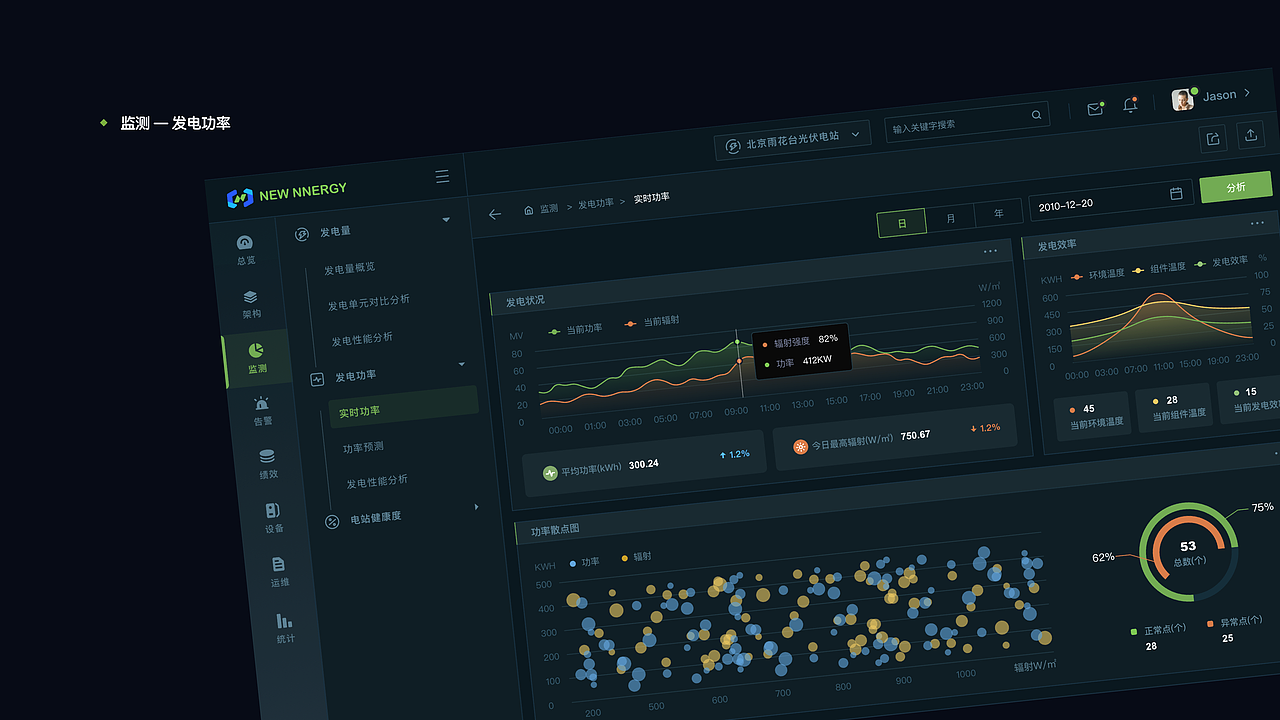1280x720 pixels.
Task: Collapse the 发电量 menu group
Action: pyautogui.click(x=446, y=220)
